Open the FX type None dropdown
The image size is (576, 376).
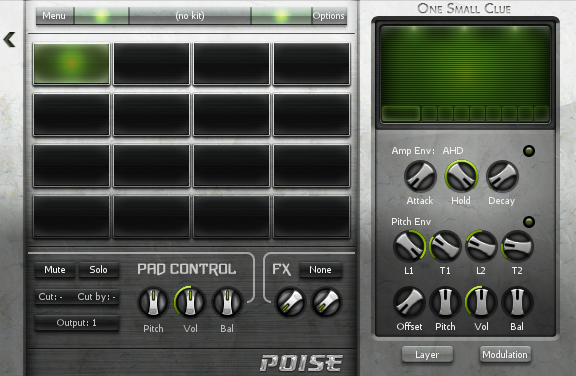tap(320, 270)
